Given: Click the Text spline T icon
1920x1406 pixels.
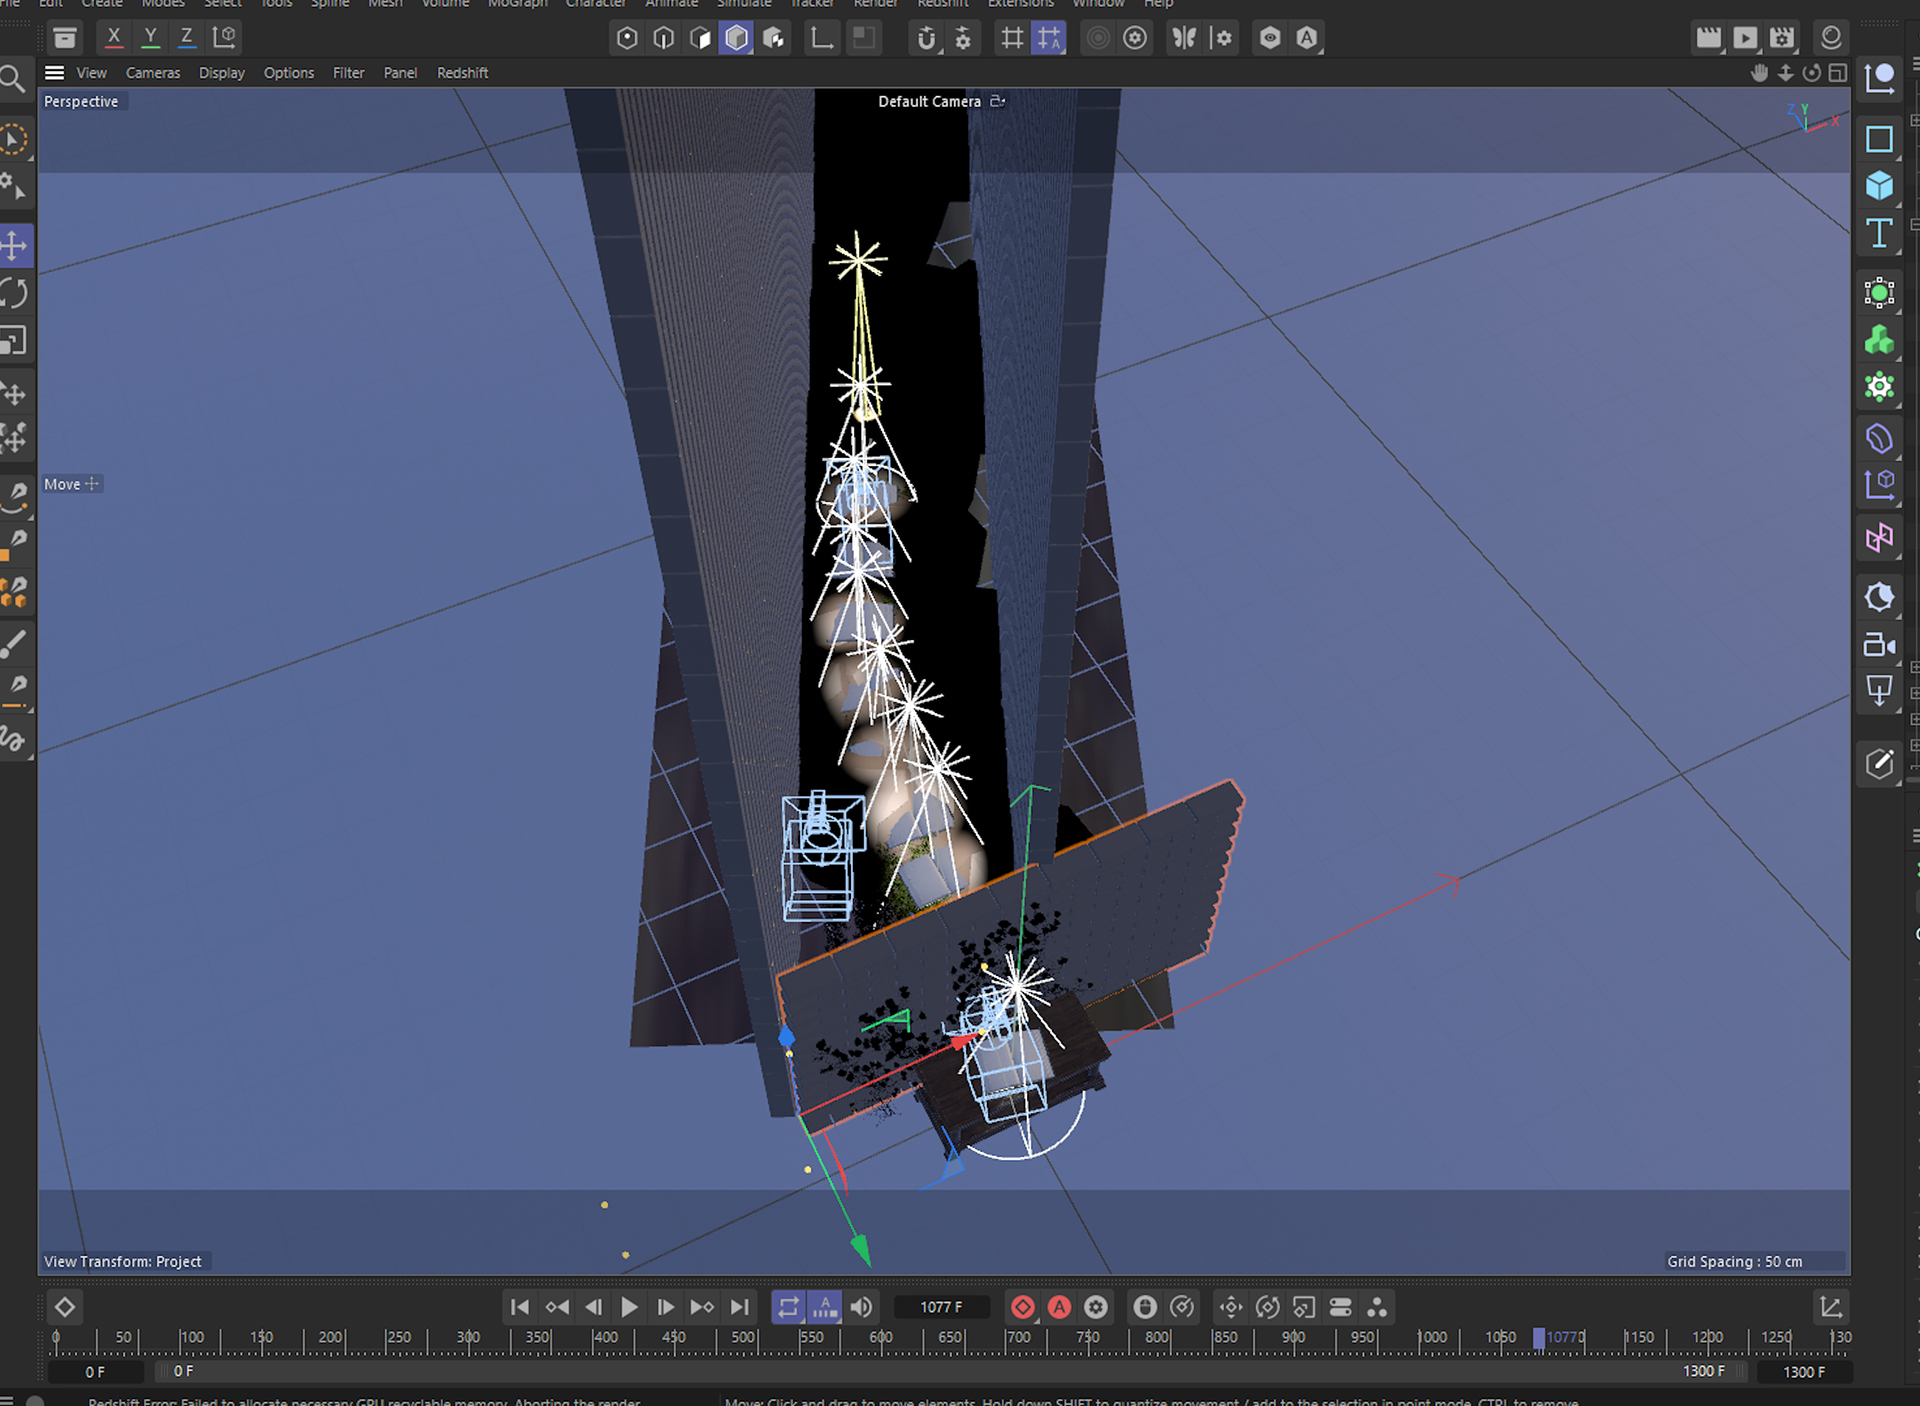Looking at the screenshot, I should click(1879, 234).
